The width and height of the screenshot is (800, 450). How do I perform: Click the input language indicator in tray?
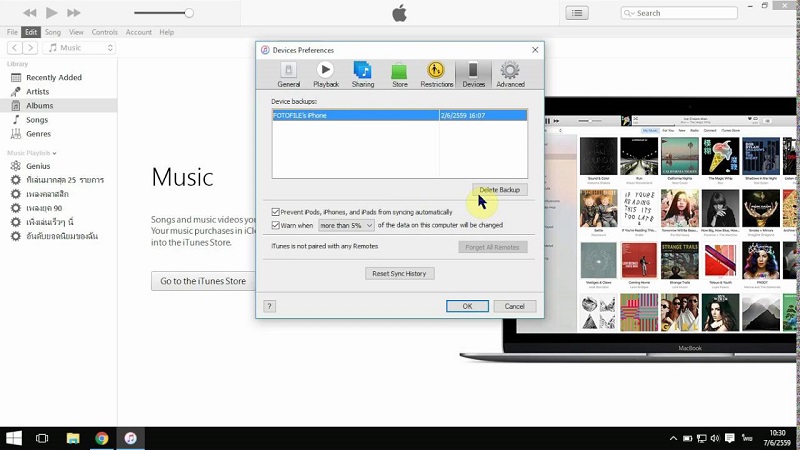pyautogui.click(x=747, y=438)
